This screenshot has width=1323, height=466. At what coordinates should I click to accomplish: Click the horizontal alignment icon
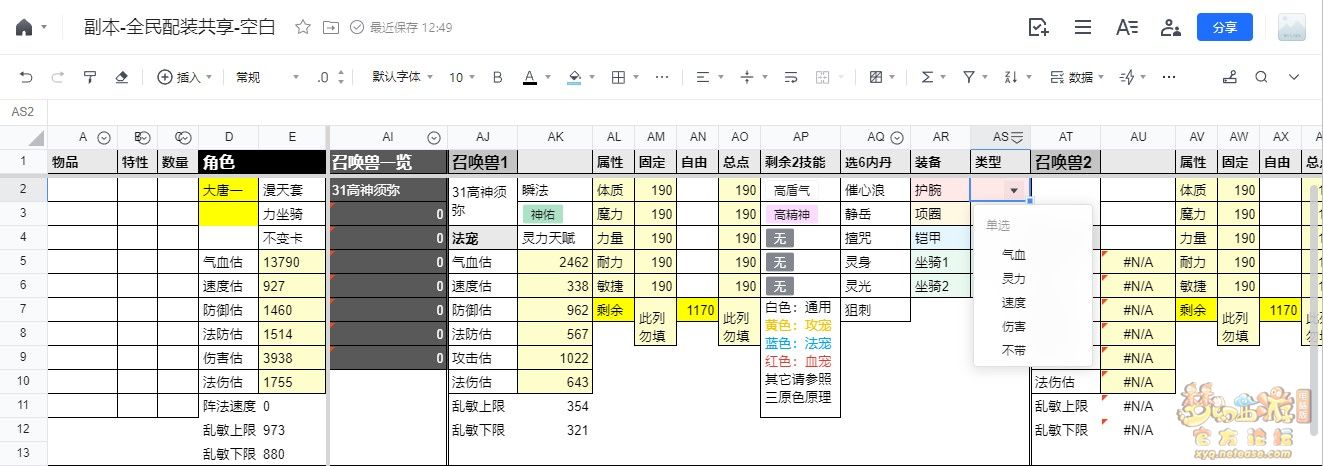pos(702,77)
